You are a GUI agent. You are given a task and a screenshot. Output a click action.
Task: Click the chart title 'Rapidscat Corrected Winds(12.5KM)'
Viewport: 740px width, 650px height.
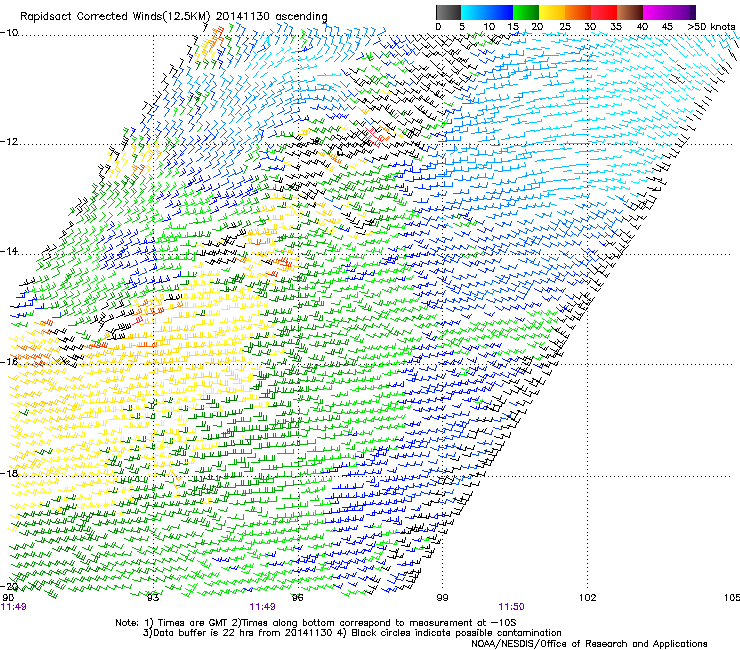(x=115, y=17)
